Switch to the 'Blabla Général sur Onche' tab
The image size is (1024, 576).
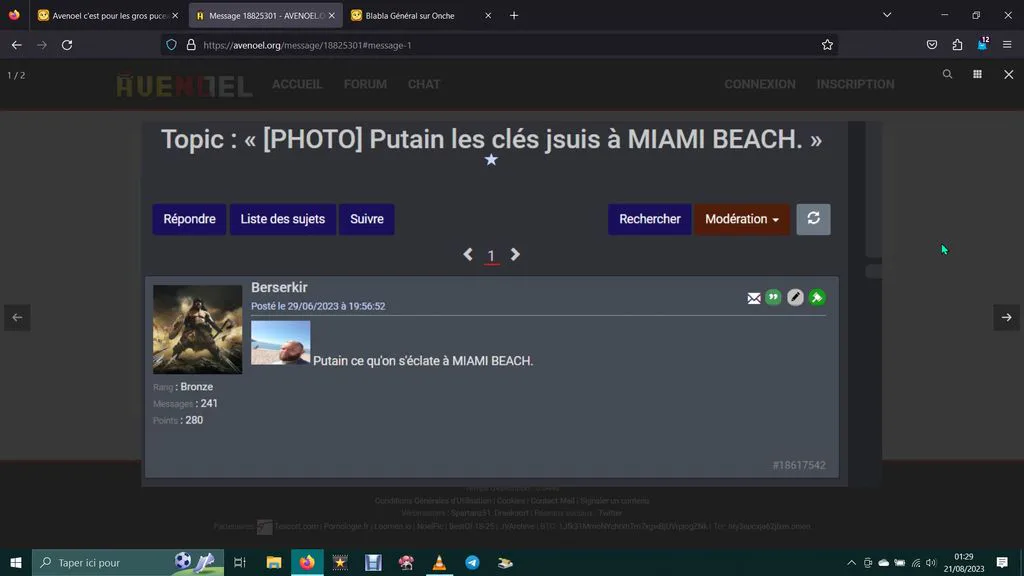pos(421,15)
